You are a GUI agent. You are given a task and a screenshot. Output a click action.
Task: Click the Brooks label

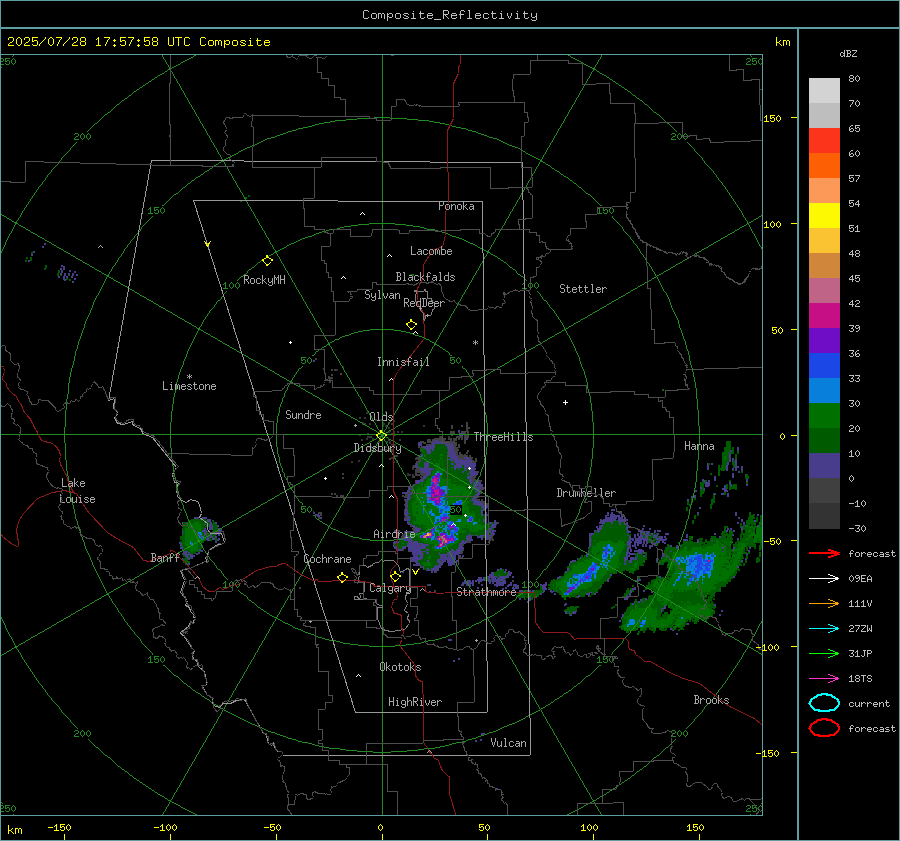(x=711, y=700)
